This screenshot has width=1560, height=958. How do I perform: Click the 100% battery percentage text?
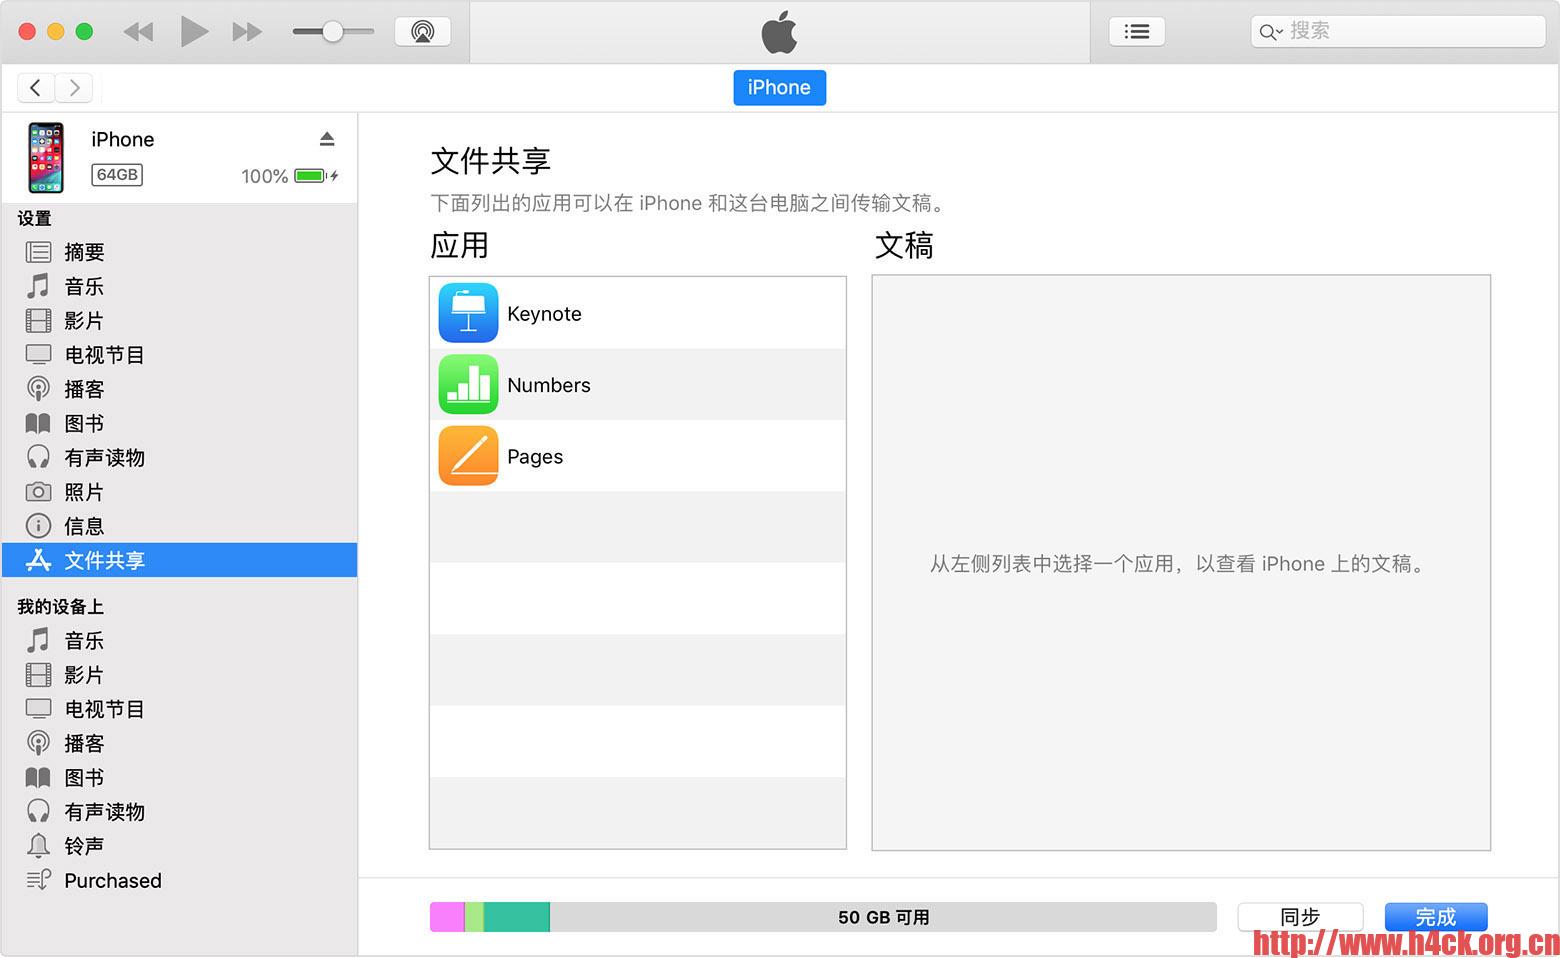pyautogui.click(x=265, y=176)
